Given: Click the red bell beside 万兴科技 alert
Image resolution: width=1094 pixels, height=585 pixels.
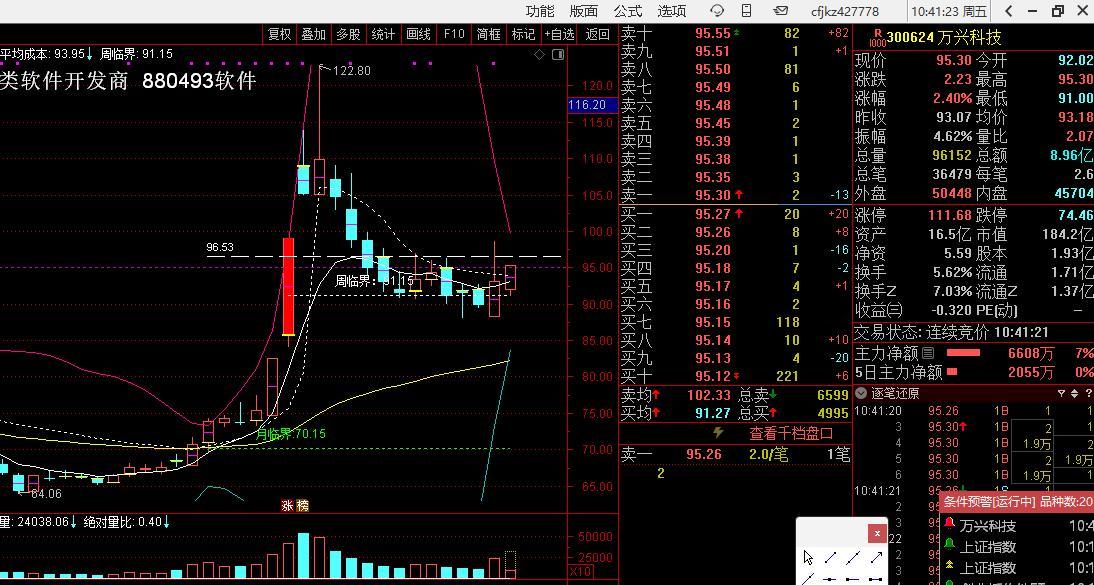Looking at the screenshot, I should 949,524.
